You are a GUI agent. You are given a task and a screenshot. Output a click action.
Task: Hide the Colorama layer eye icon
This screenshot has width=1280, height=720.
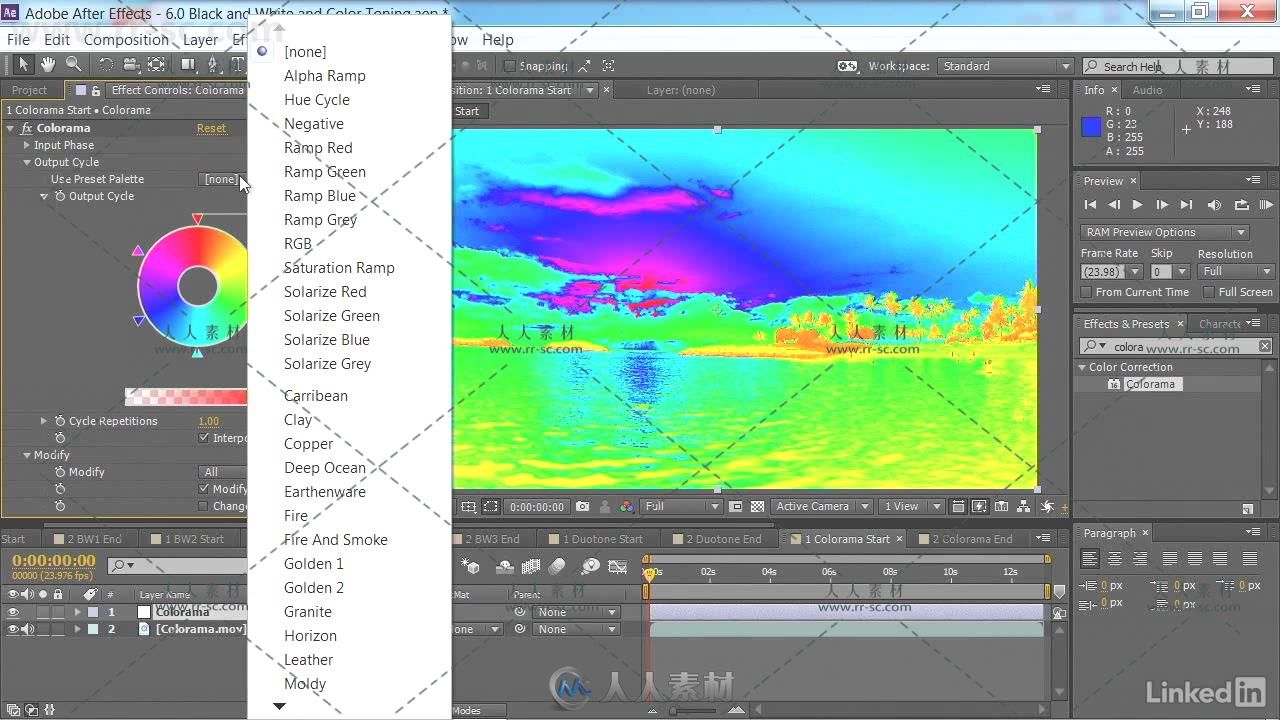(13, 612)
